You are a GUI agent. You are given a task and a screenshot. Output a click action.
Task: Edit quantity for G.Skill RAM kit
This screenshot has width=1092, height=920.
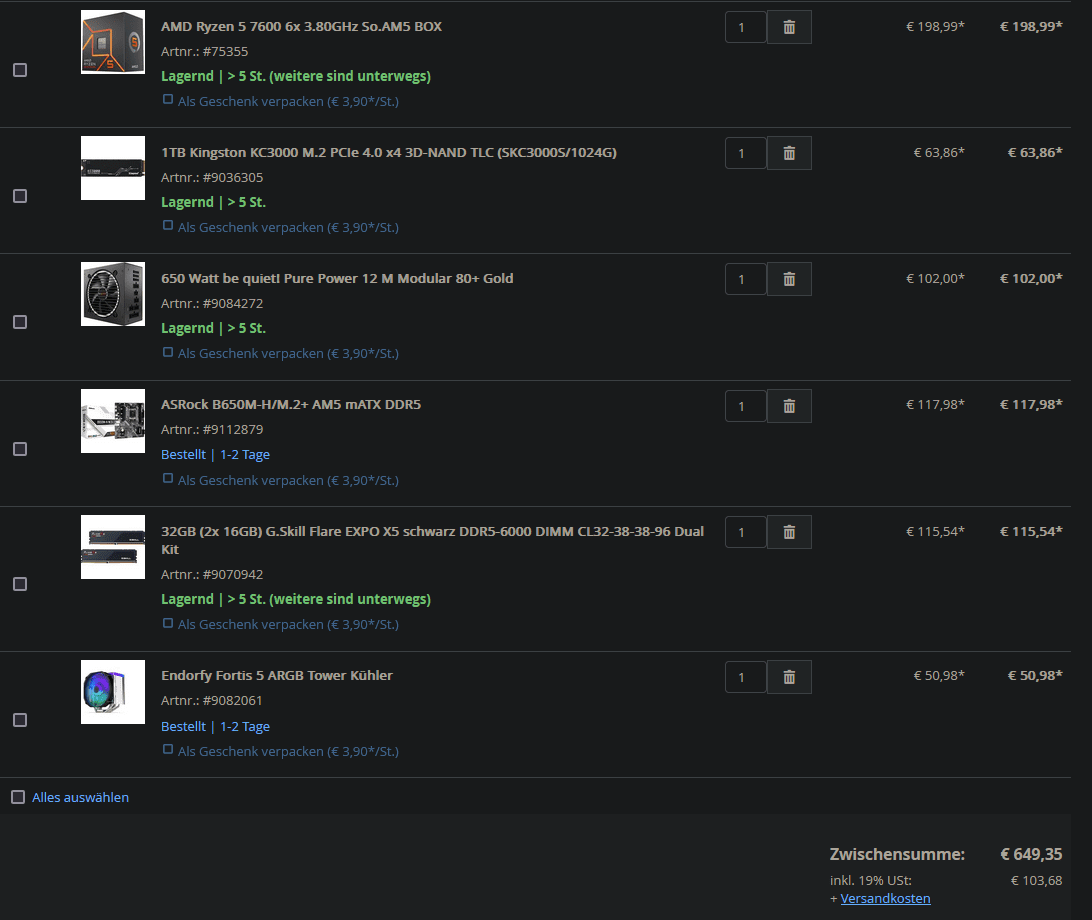(x=746, y=532)
